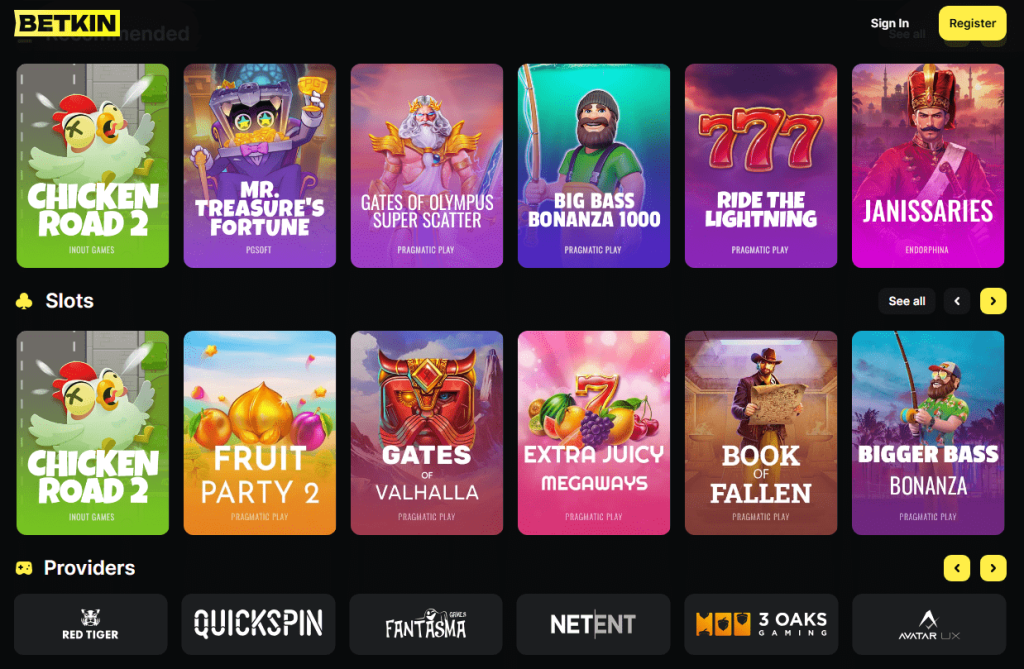Launch the Book of Fallen slot

pos(761,432)
